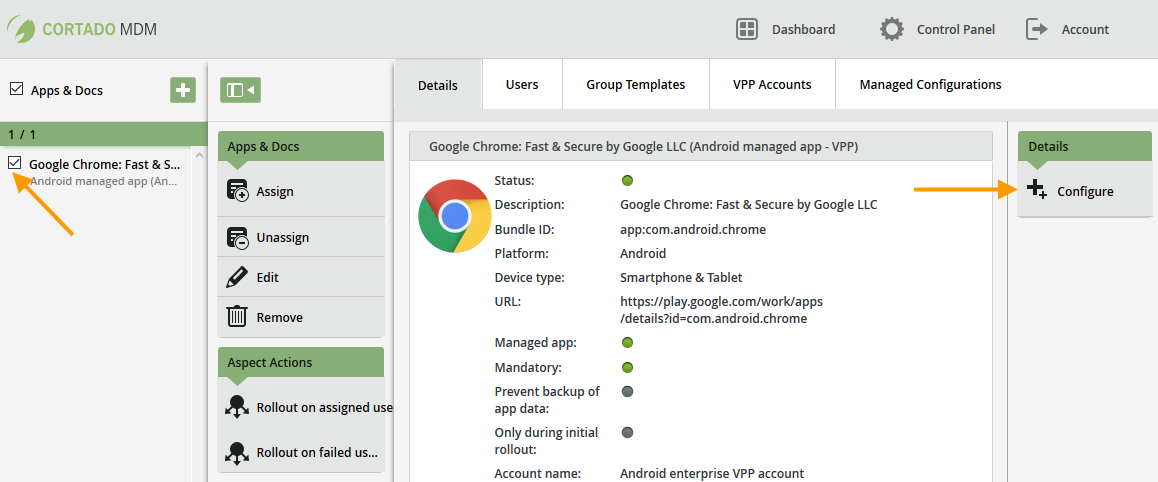Click the Managed app green indicator

628,342
